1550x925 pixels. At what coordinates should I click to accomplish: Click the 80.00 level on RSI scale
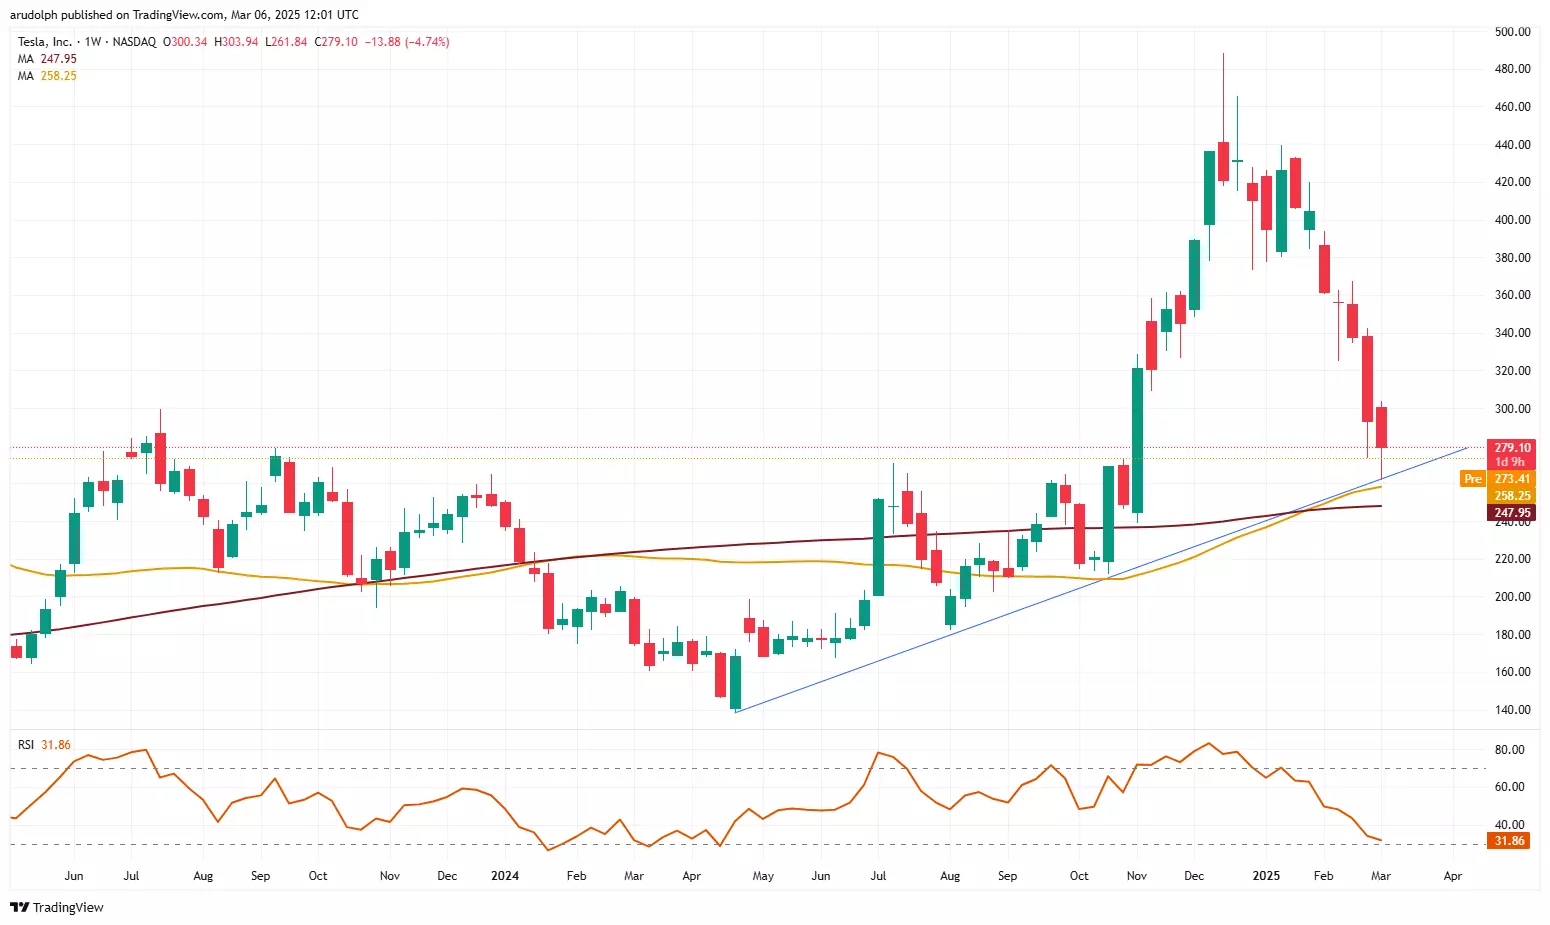(1509, 750)
